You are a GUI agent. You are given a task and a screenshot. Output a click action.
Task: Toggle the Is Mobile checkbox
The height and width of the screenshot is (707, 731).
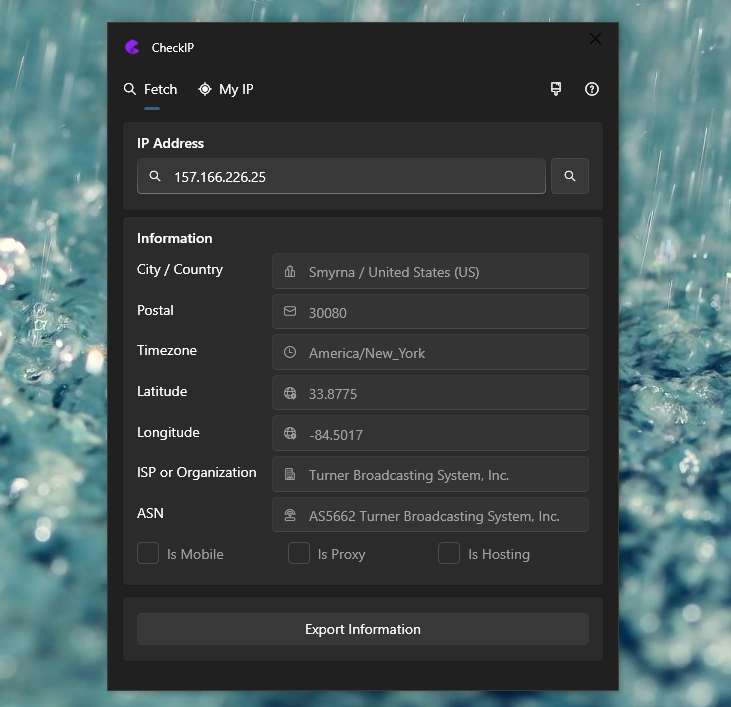coord(148,553)
